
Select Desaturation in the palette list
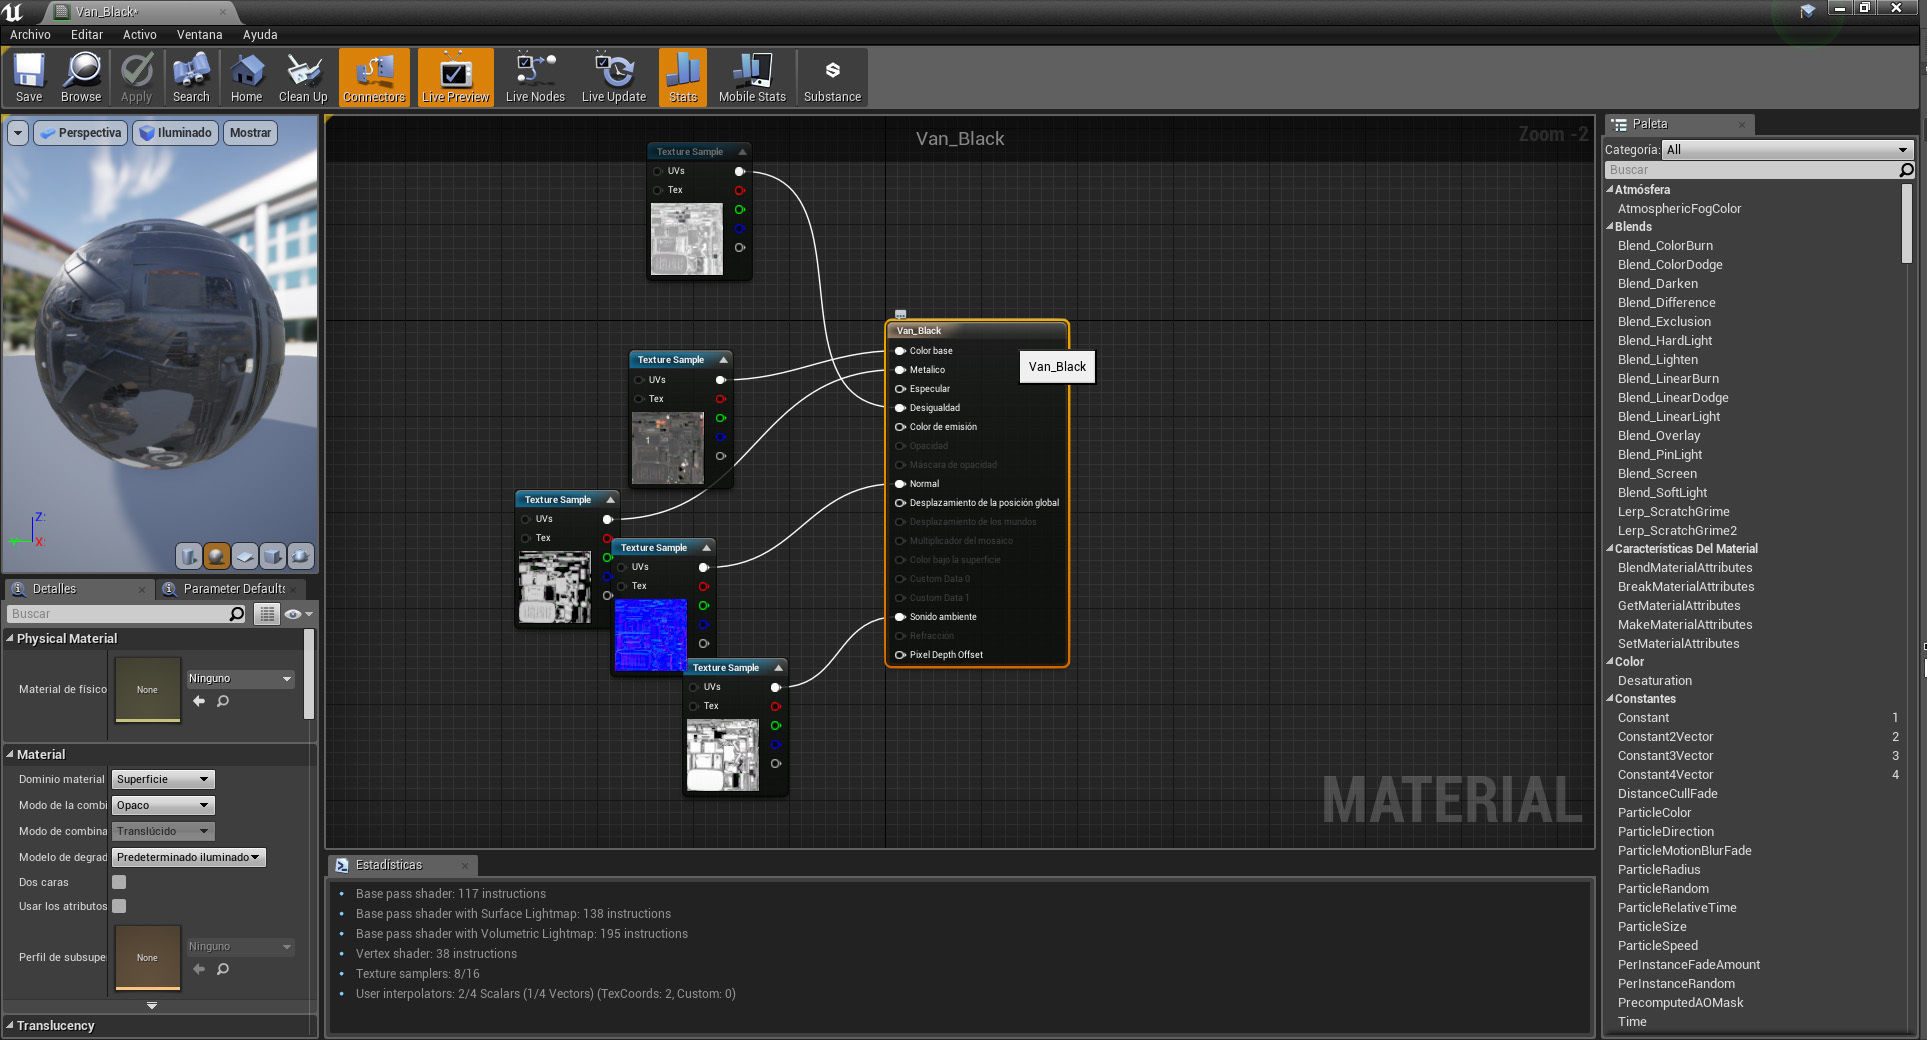[x=1655, y=681]
